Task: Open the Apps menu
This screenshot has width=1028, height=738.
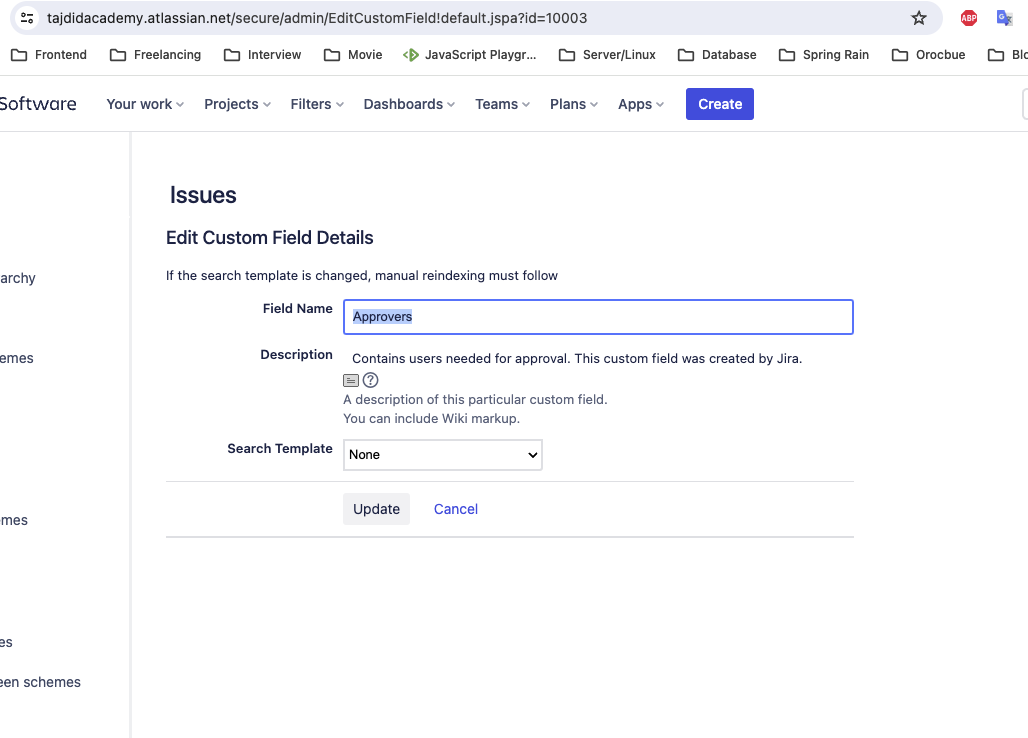Action: (x=641, y=104)
